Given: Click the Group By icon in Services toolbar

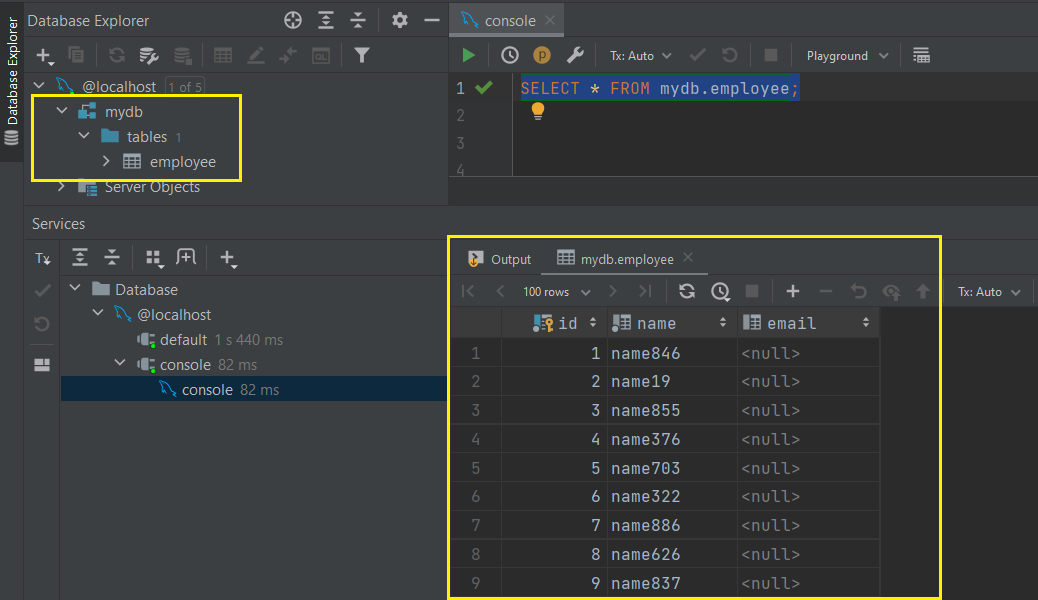Looking at the screenshot, I should pyautogui.click(x=154, y=258).
